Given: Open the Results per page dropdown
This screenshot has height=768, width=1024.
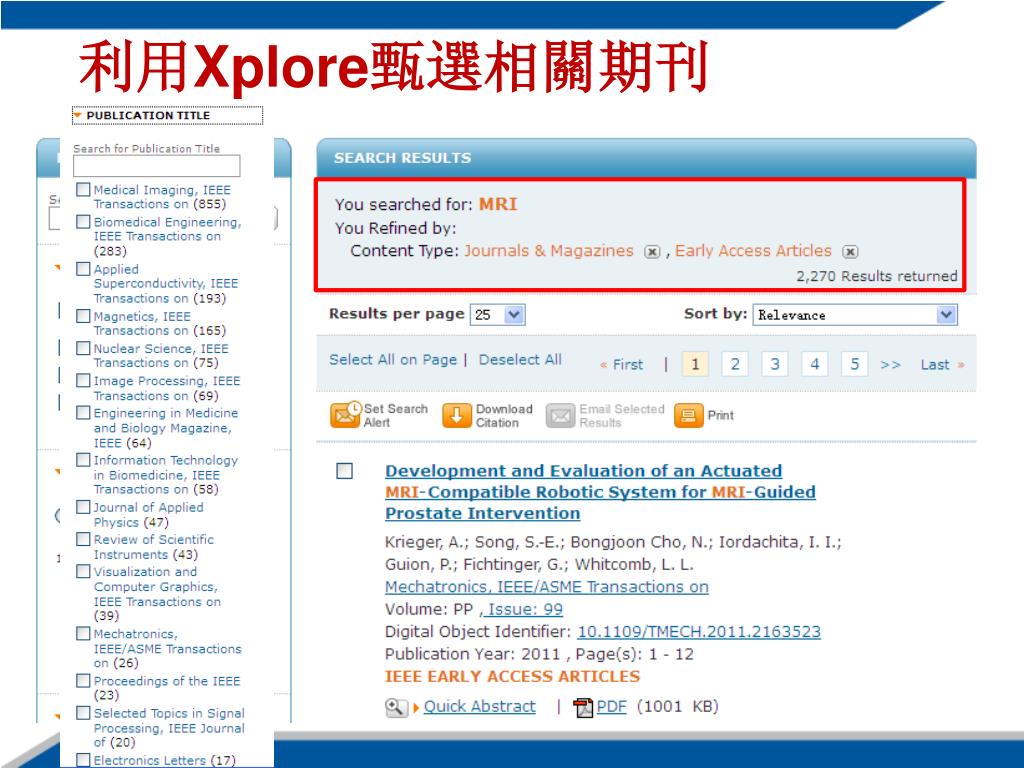Looking at the screenshot, I should (498, 315).
